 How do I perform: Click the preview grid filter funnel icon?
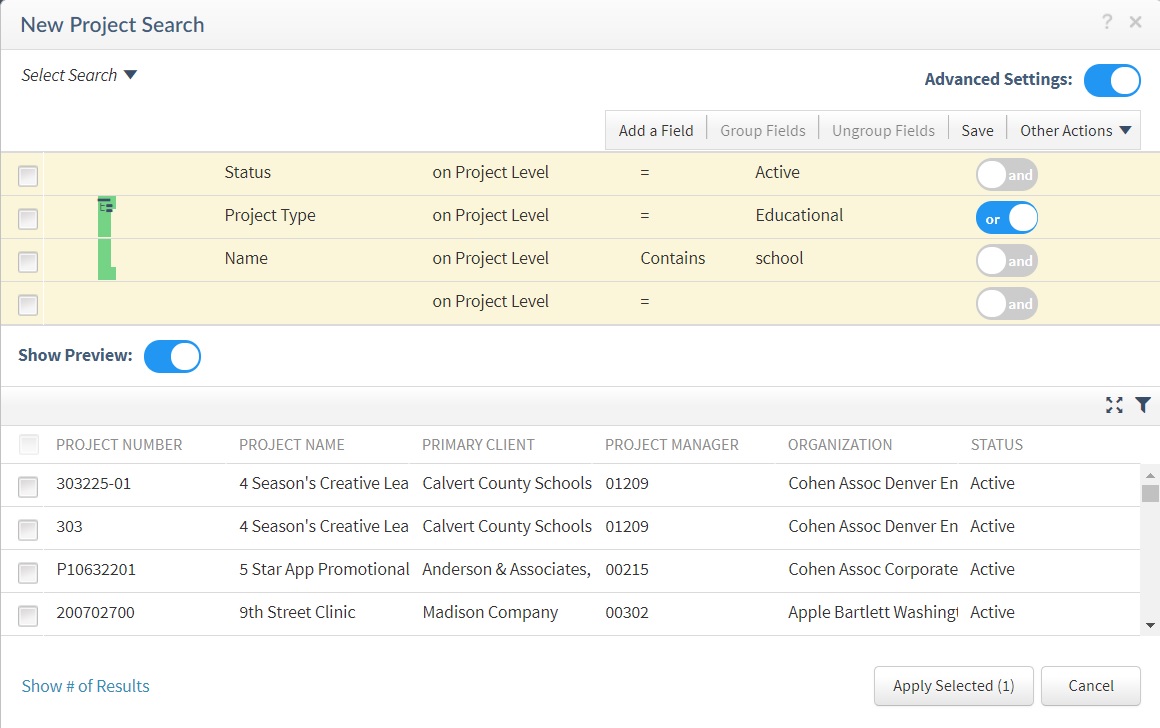pyautogui.click(x=1143, y=405)
